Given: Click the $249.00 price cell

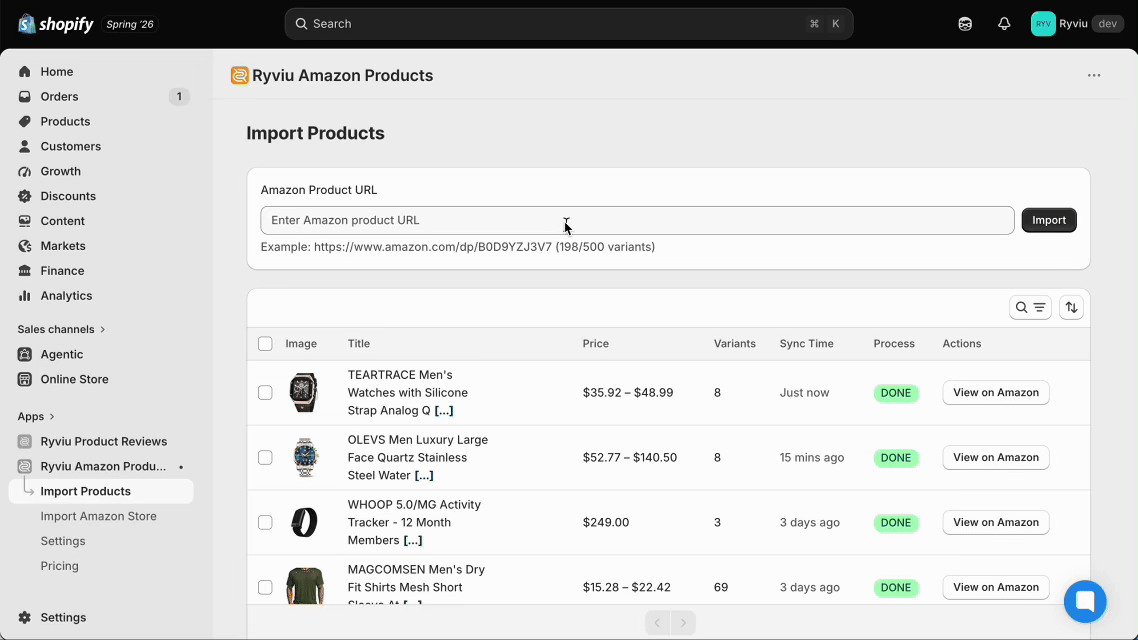Looking at the screenshot, I should 606,522.
